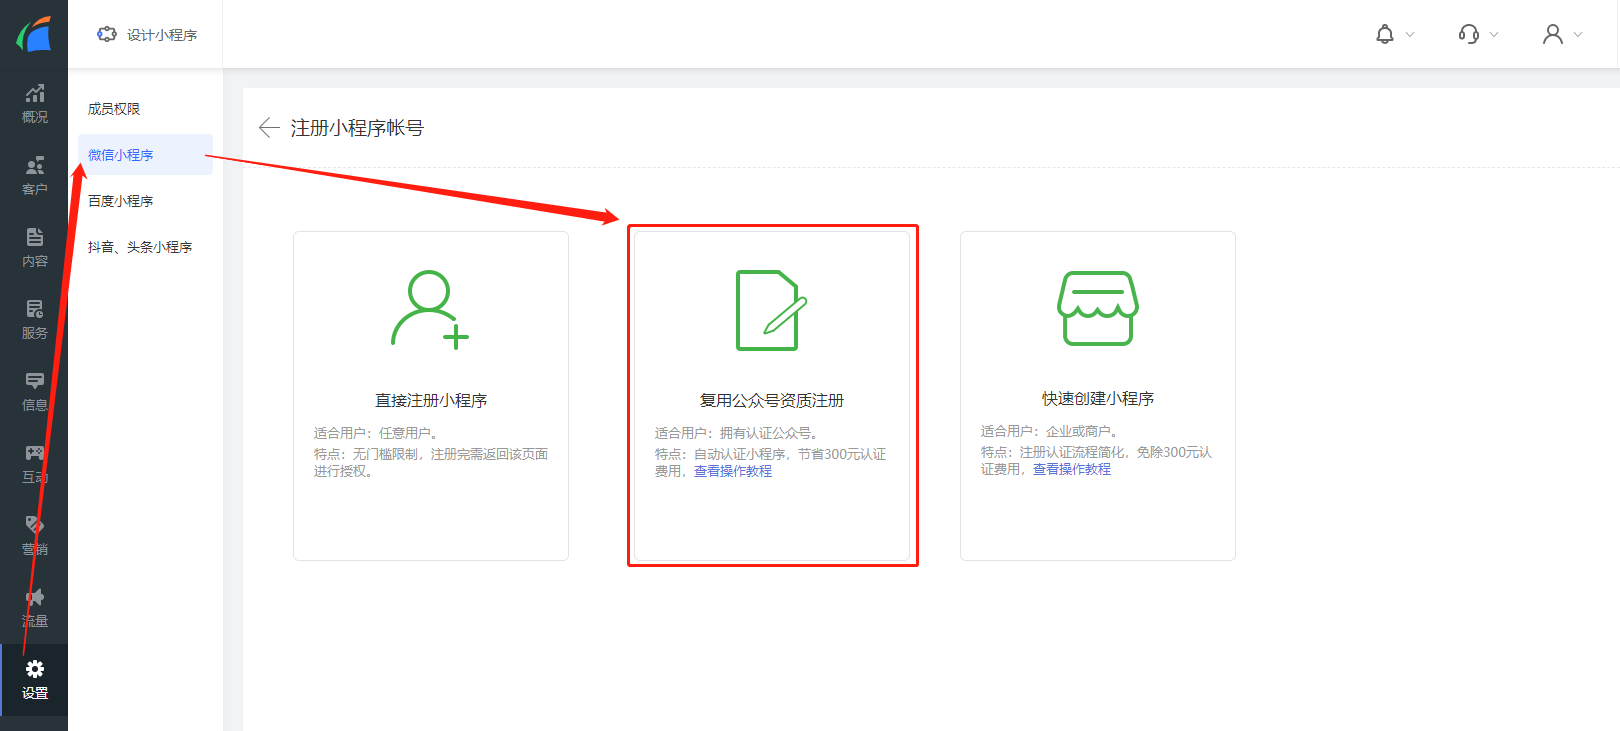
Task: Click the 设置 settings gear icon
Action: point(34,670)
